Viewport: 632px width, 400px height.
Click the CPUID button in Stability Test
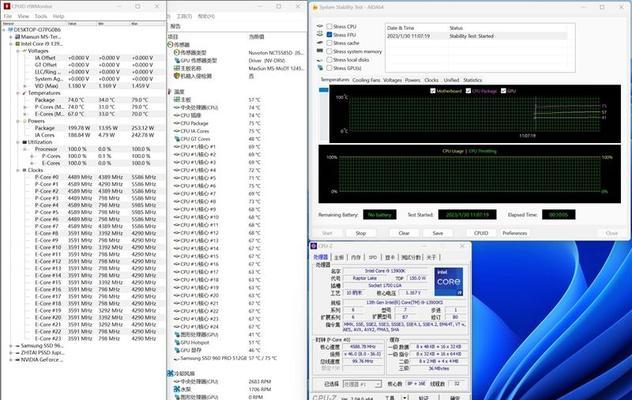(481, 233)
